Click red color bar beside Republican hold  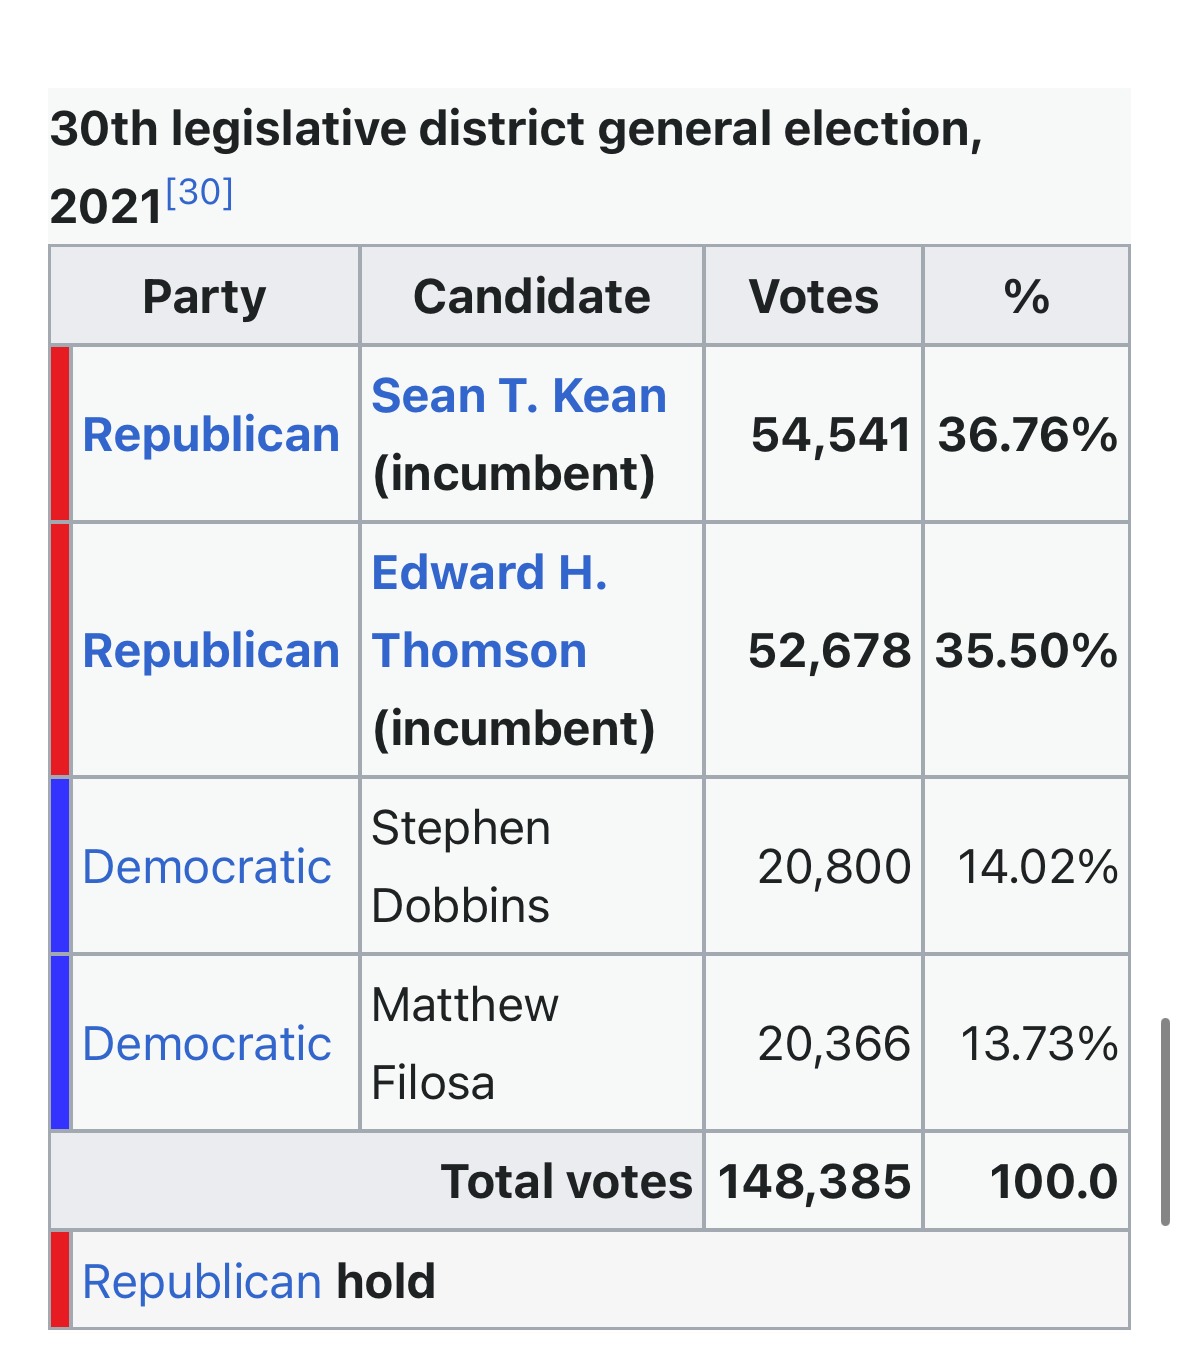tap(60, 1281)
